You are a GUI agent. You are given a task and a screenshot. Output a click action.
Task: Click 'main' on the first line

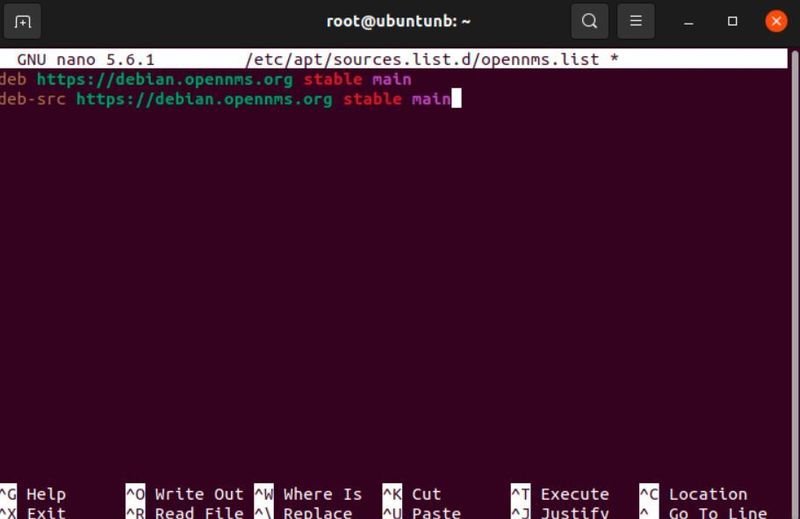tap(391, 80)
